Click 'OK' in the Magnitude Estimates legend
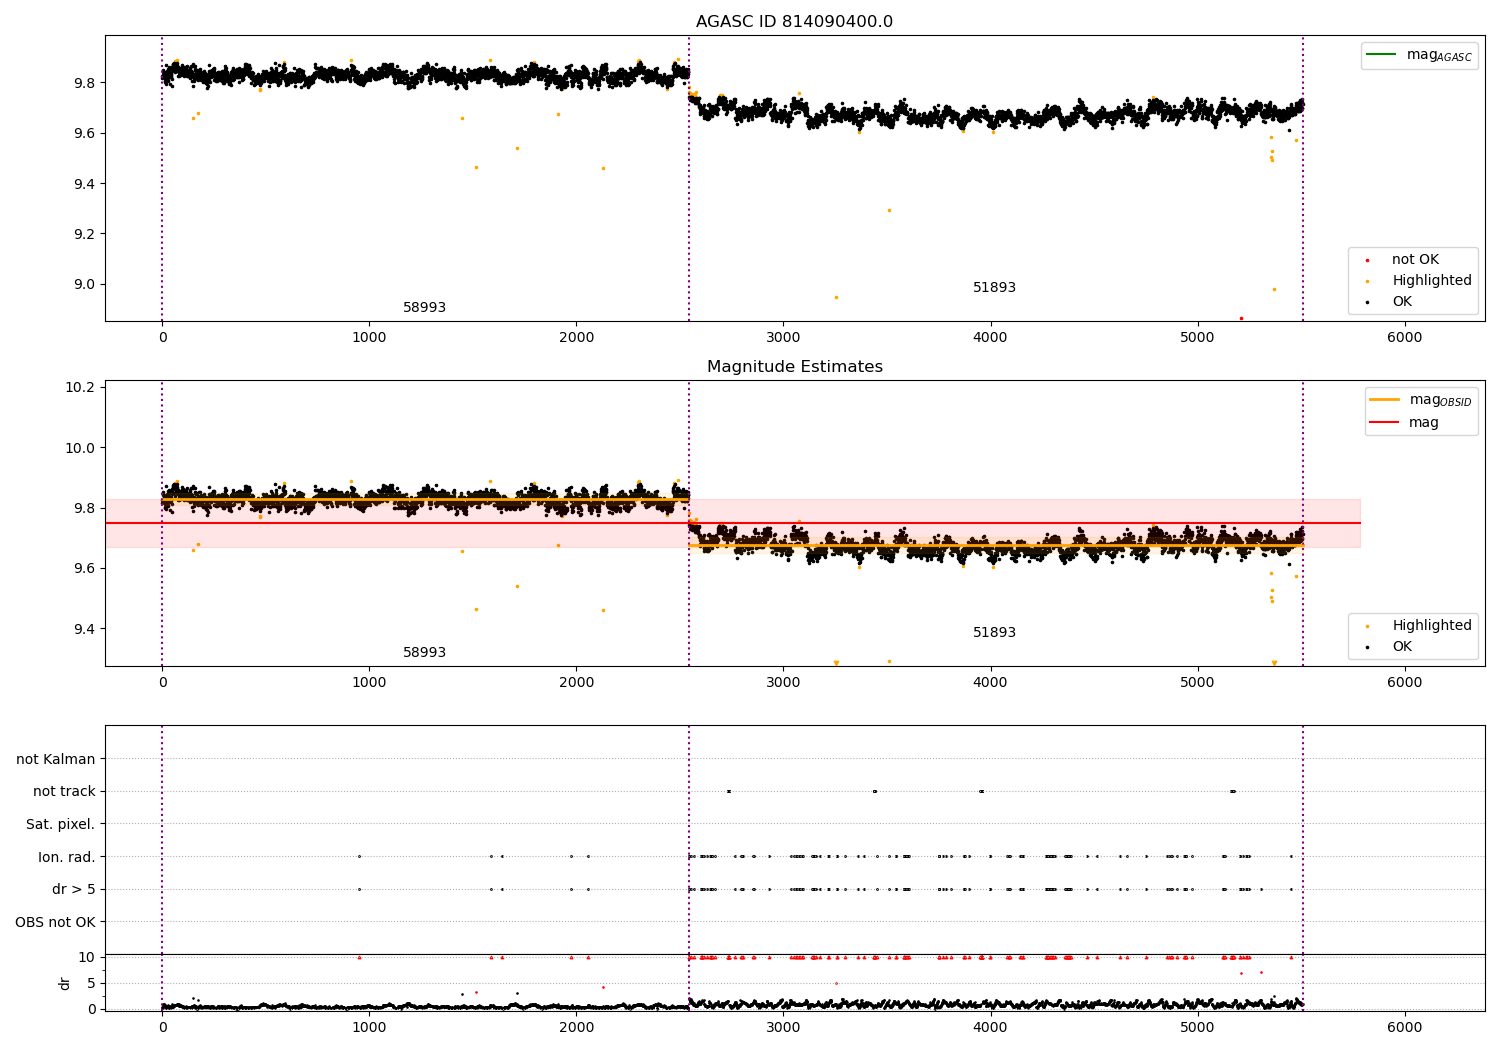 1402,646
